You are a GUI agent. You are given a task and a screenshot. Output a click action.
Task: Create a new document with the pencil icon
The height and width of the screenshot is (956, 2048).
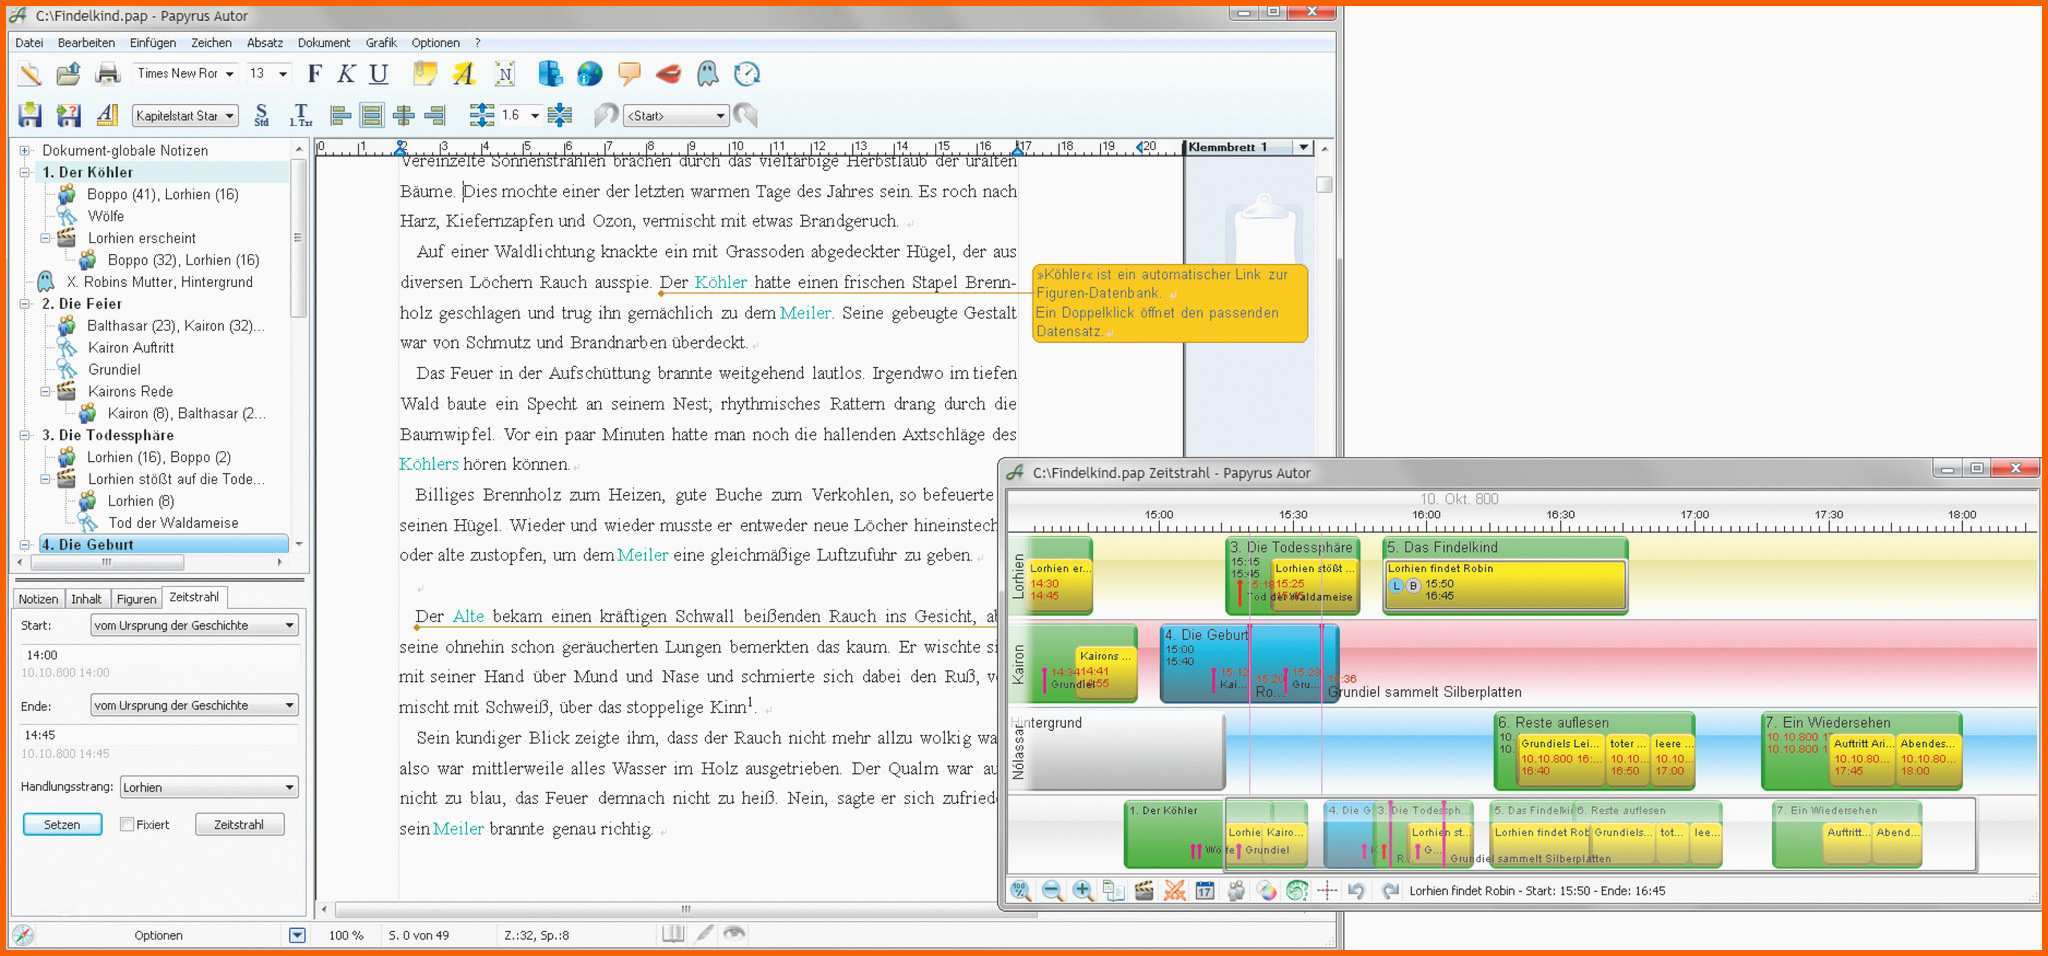30,74
